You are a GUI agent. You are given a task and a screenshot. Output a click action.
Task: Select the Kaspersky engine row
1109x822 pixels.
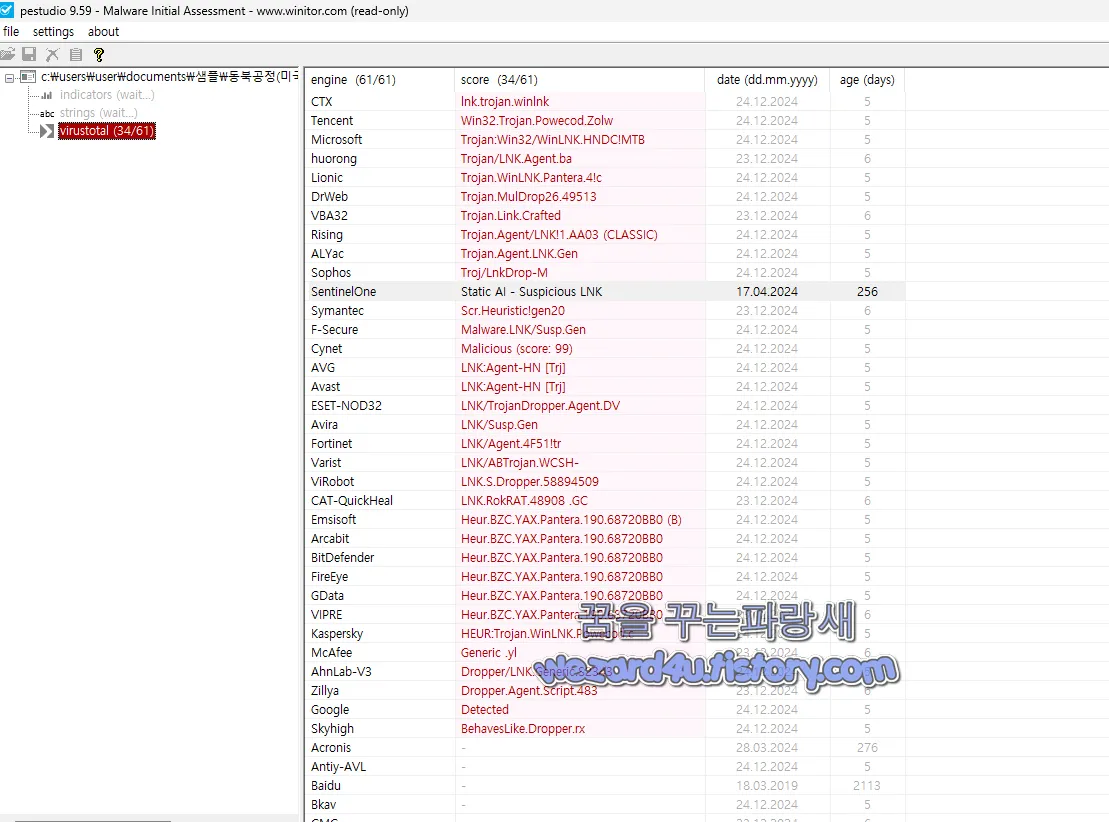[x=605, y=634]
